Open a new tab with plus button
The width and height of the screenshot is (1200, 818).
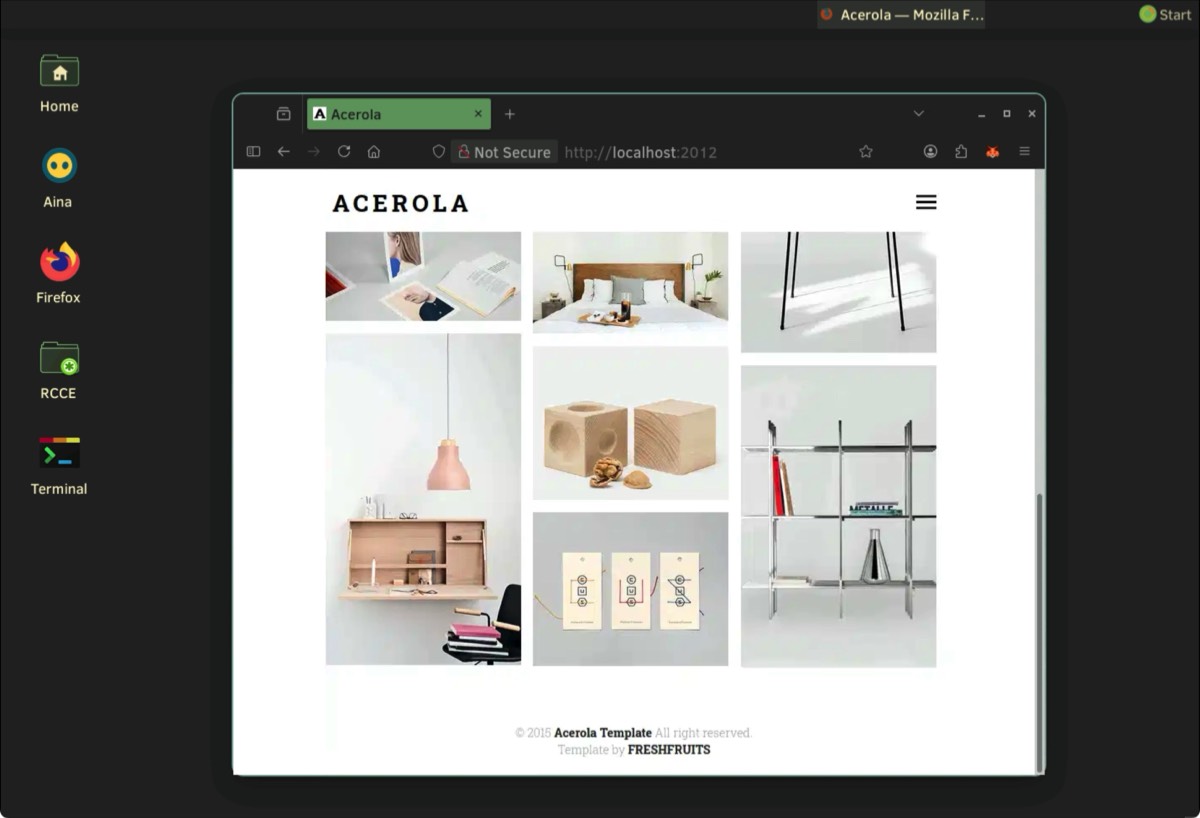point(509,114)
